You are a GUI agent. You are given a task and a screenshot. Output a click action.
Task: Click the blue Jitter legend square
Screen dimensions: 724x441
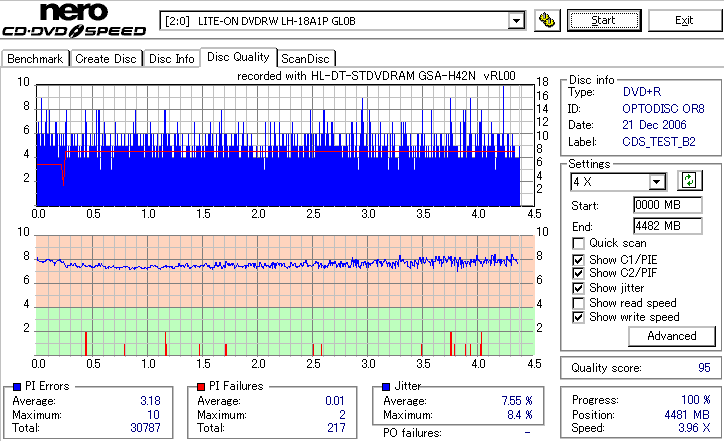[386, 387]
